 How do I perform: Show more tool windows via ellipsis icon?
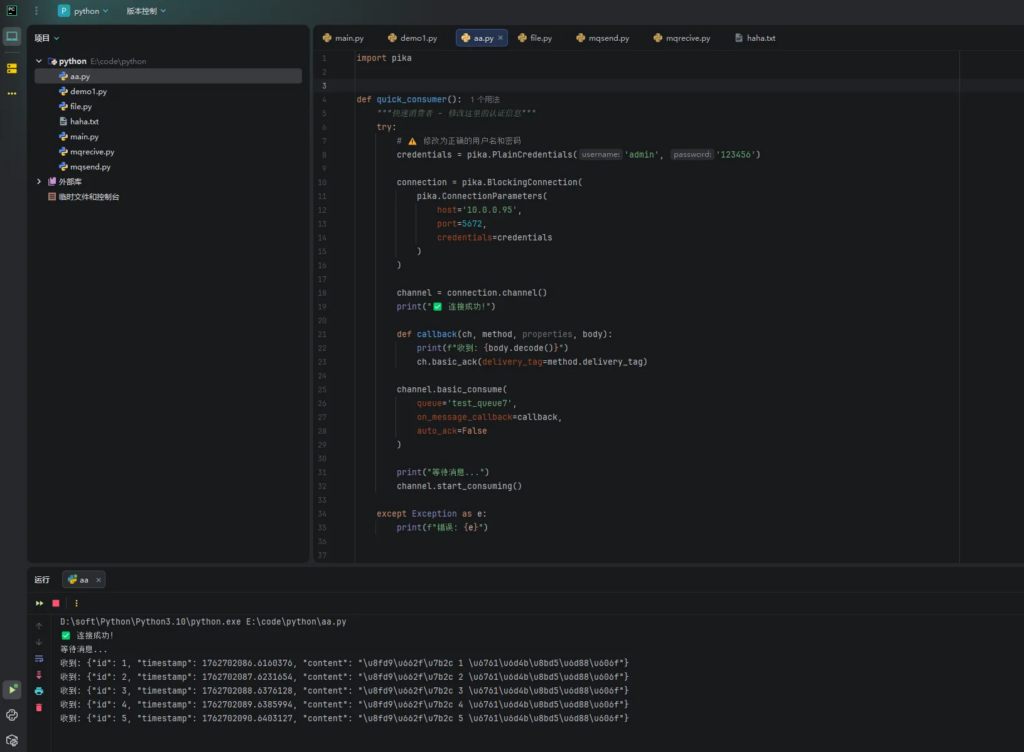(12, 93)
